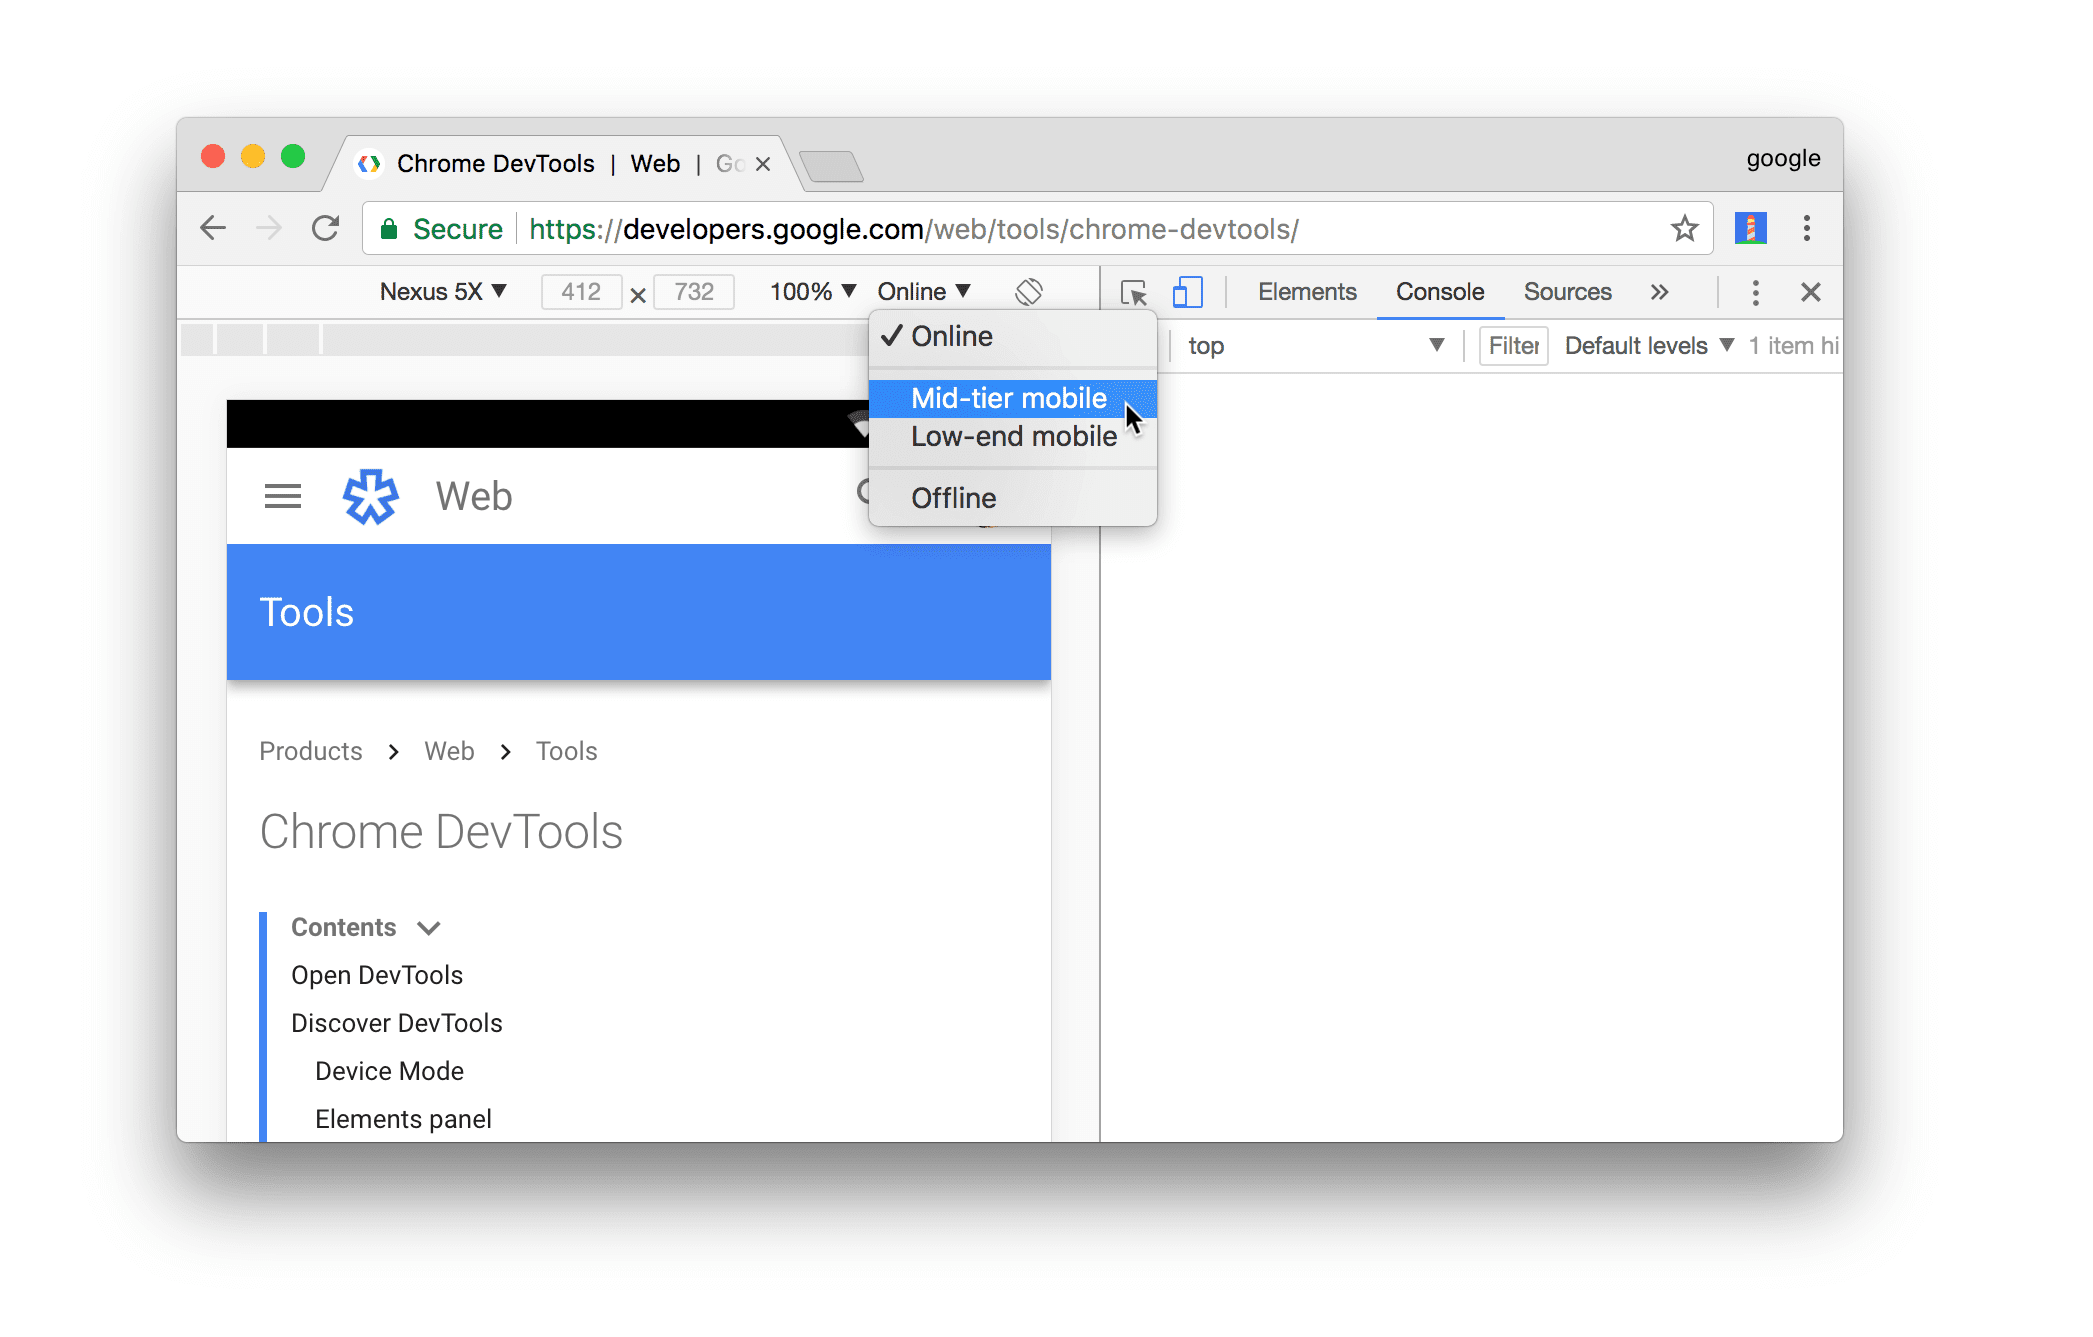Switch to the Elements panel tab
2093x1337 pixels.
click(1307, 292)
